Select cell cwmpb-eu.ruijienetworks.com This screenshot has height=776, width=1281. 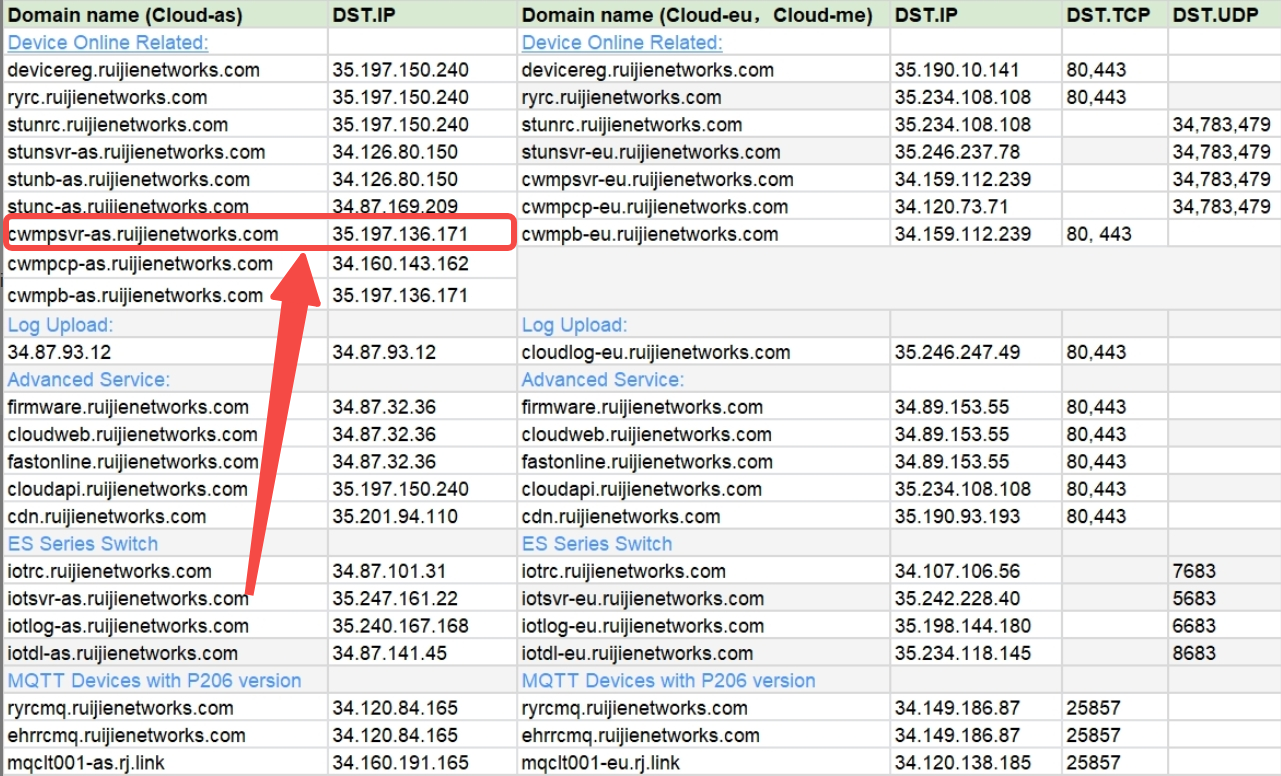click(703, 234)
